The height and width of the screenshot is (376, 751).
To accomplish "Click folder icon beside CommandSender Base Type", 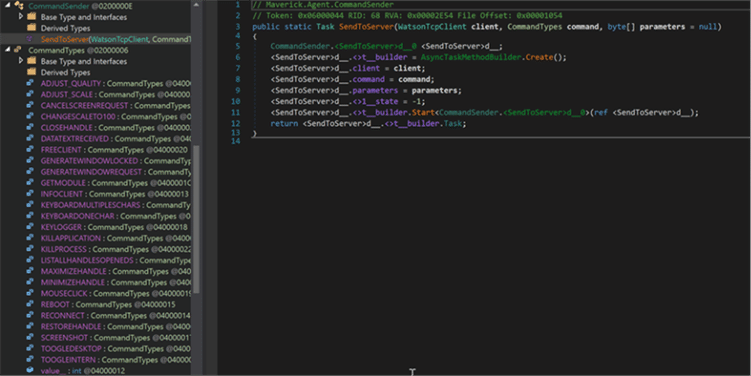I will [x=32, y=17].
